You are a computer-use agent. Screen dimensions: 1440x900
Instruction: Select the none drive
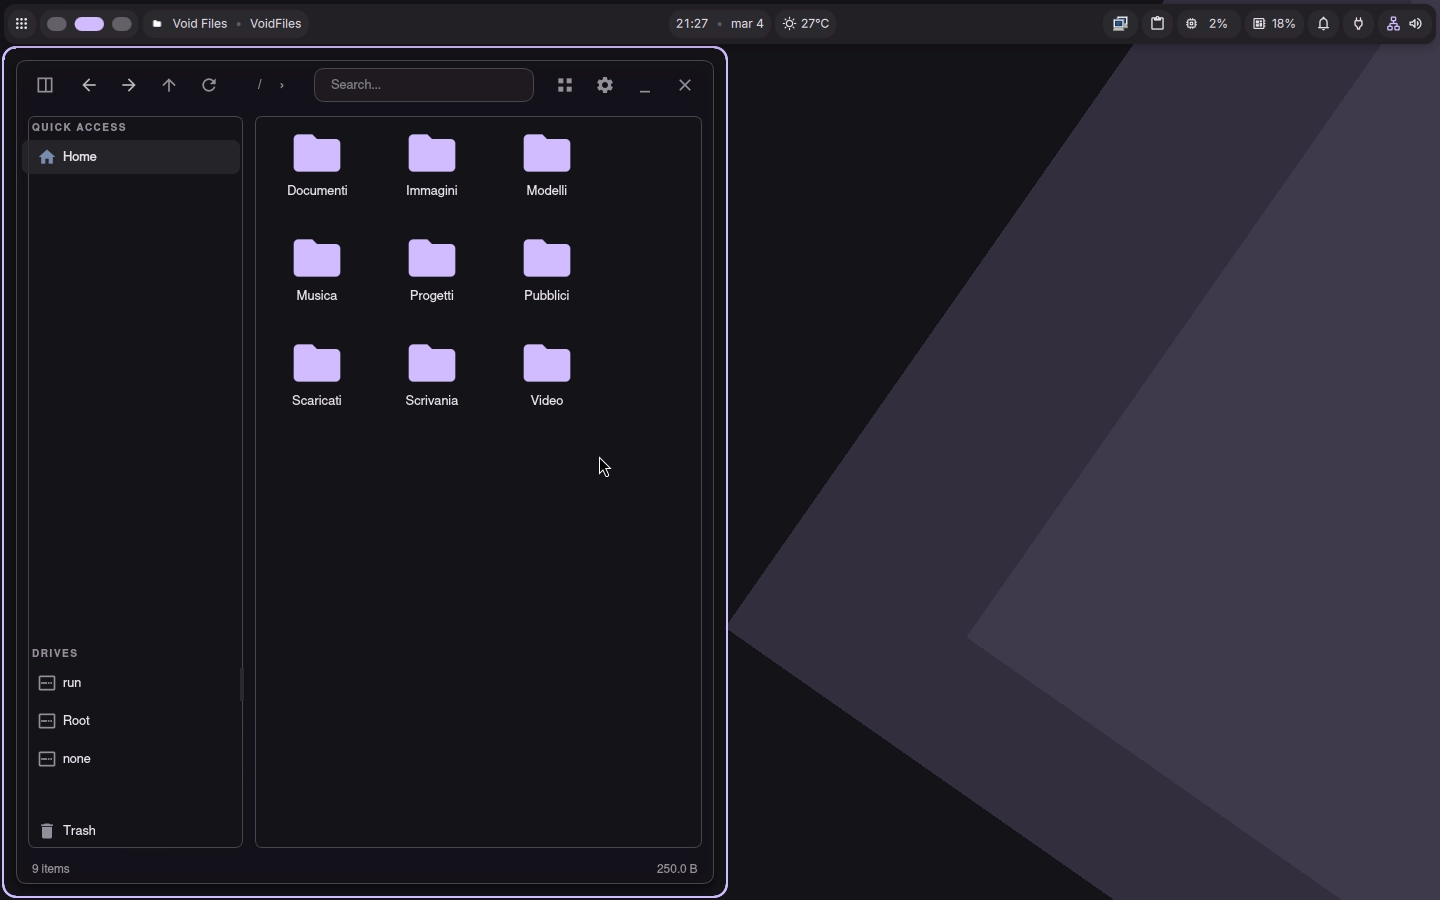point(132,760)
